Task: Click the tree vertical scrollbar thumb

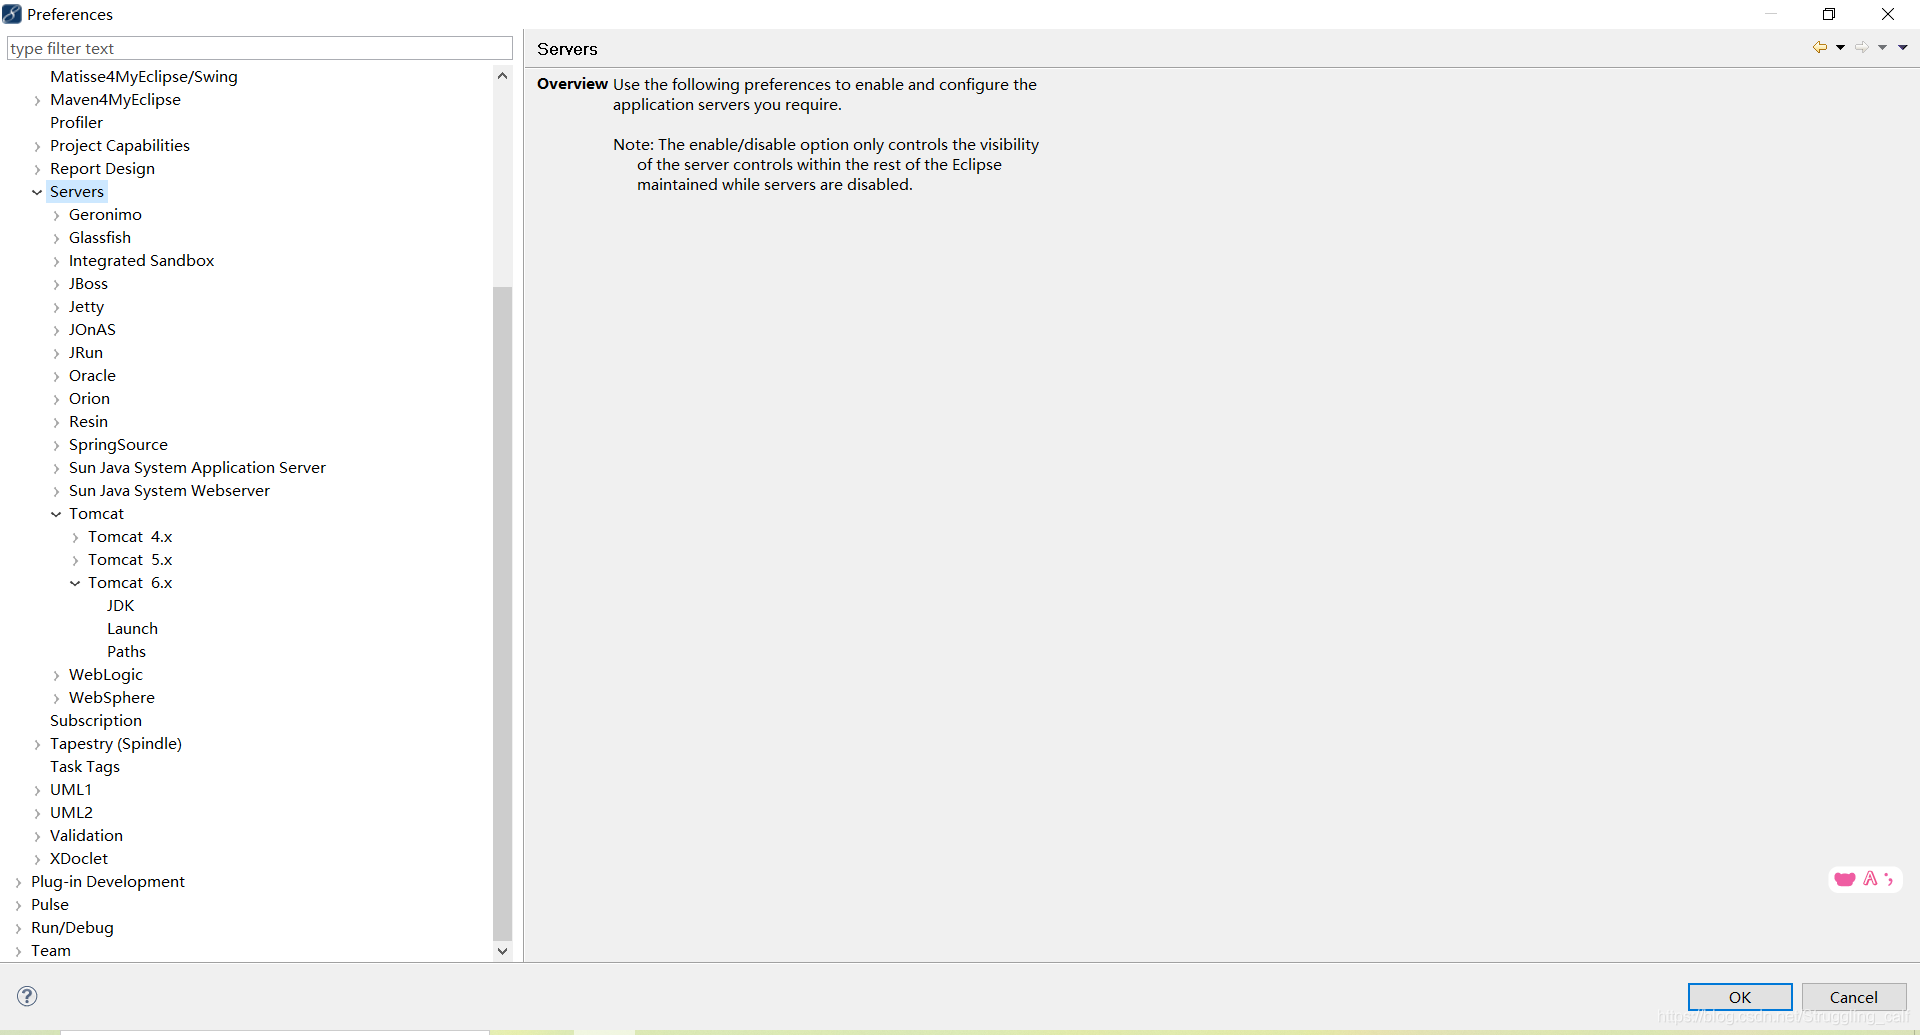Action: click(502, 613)
